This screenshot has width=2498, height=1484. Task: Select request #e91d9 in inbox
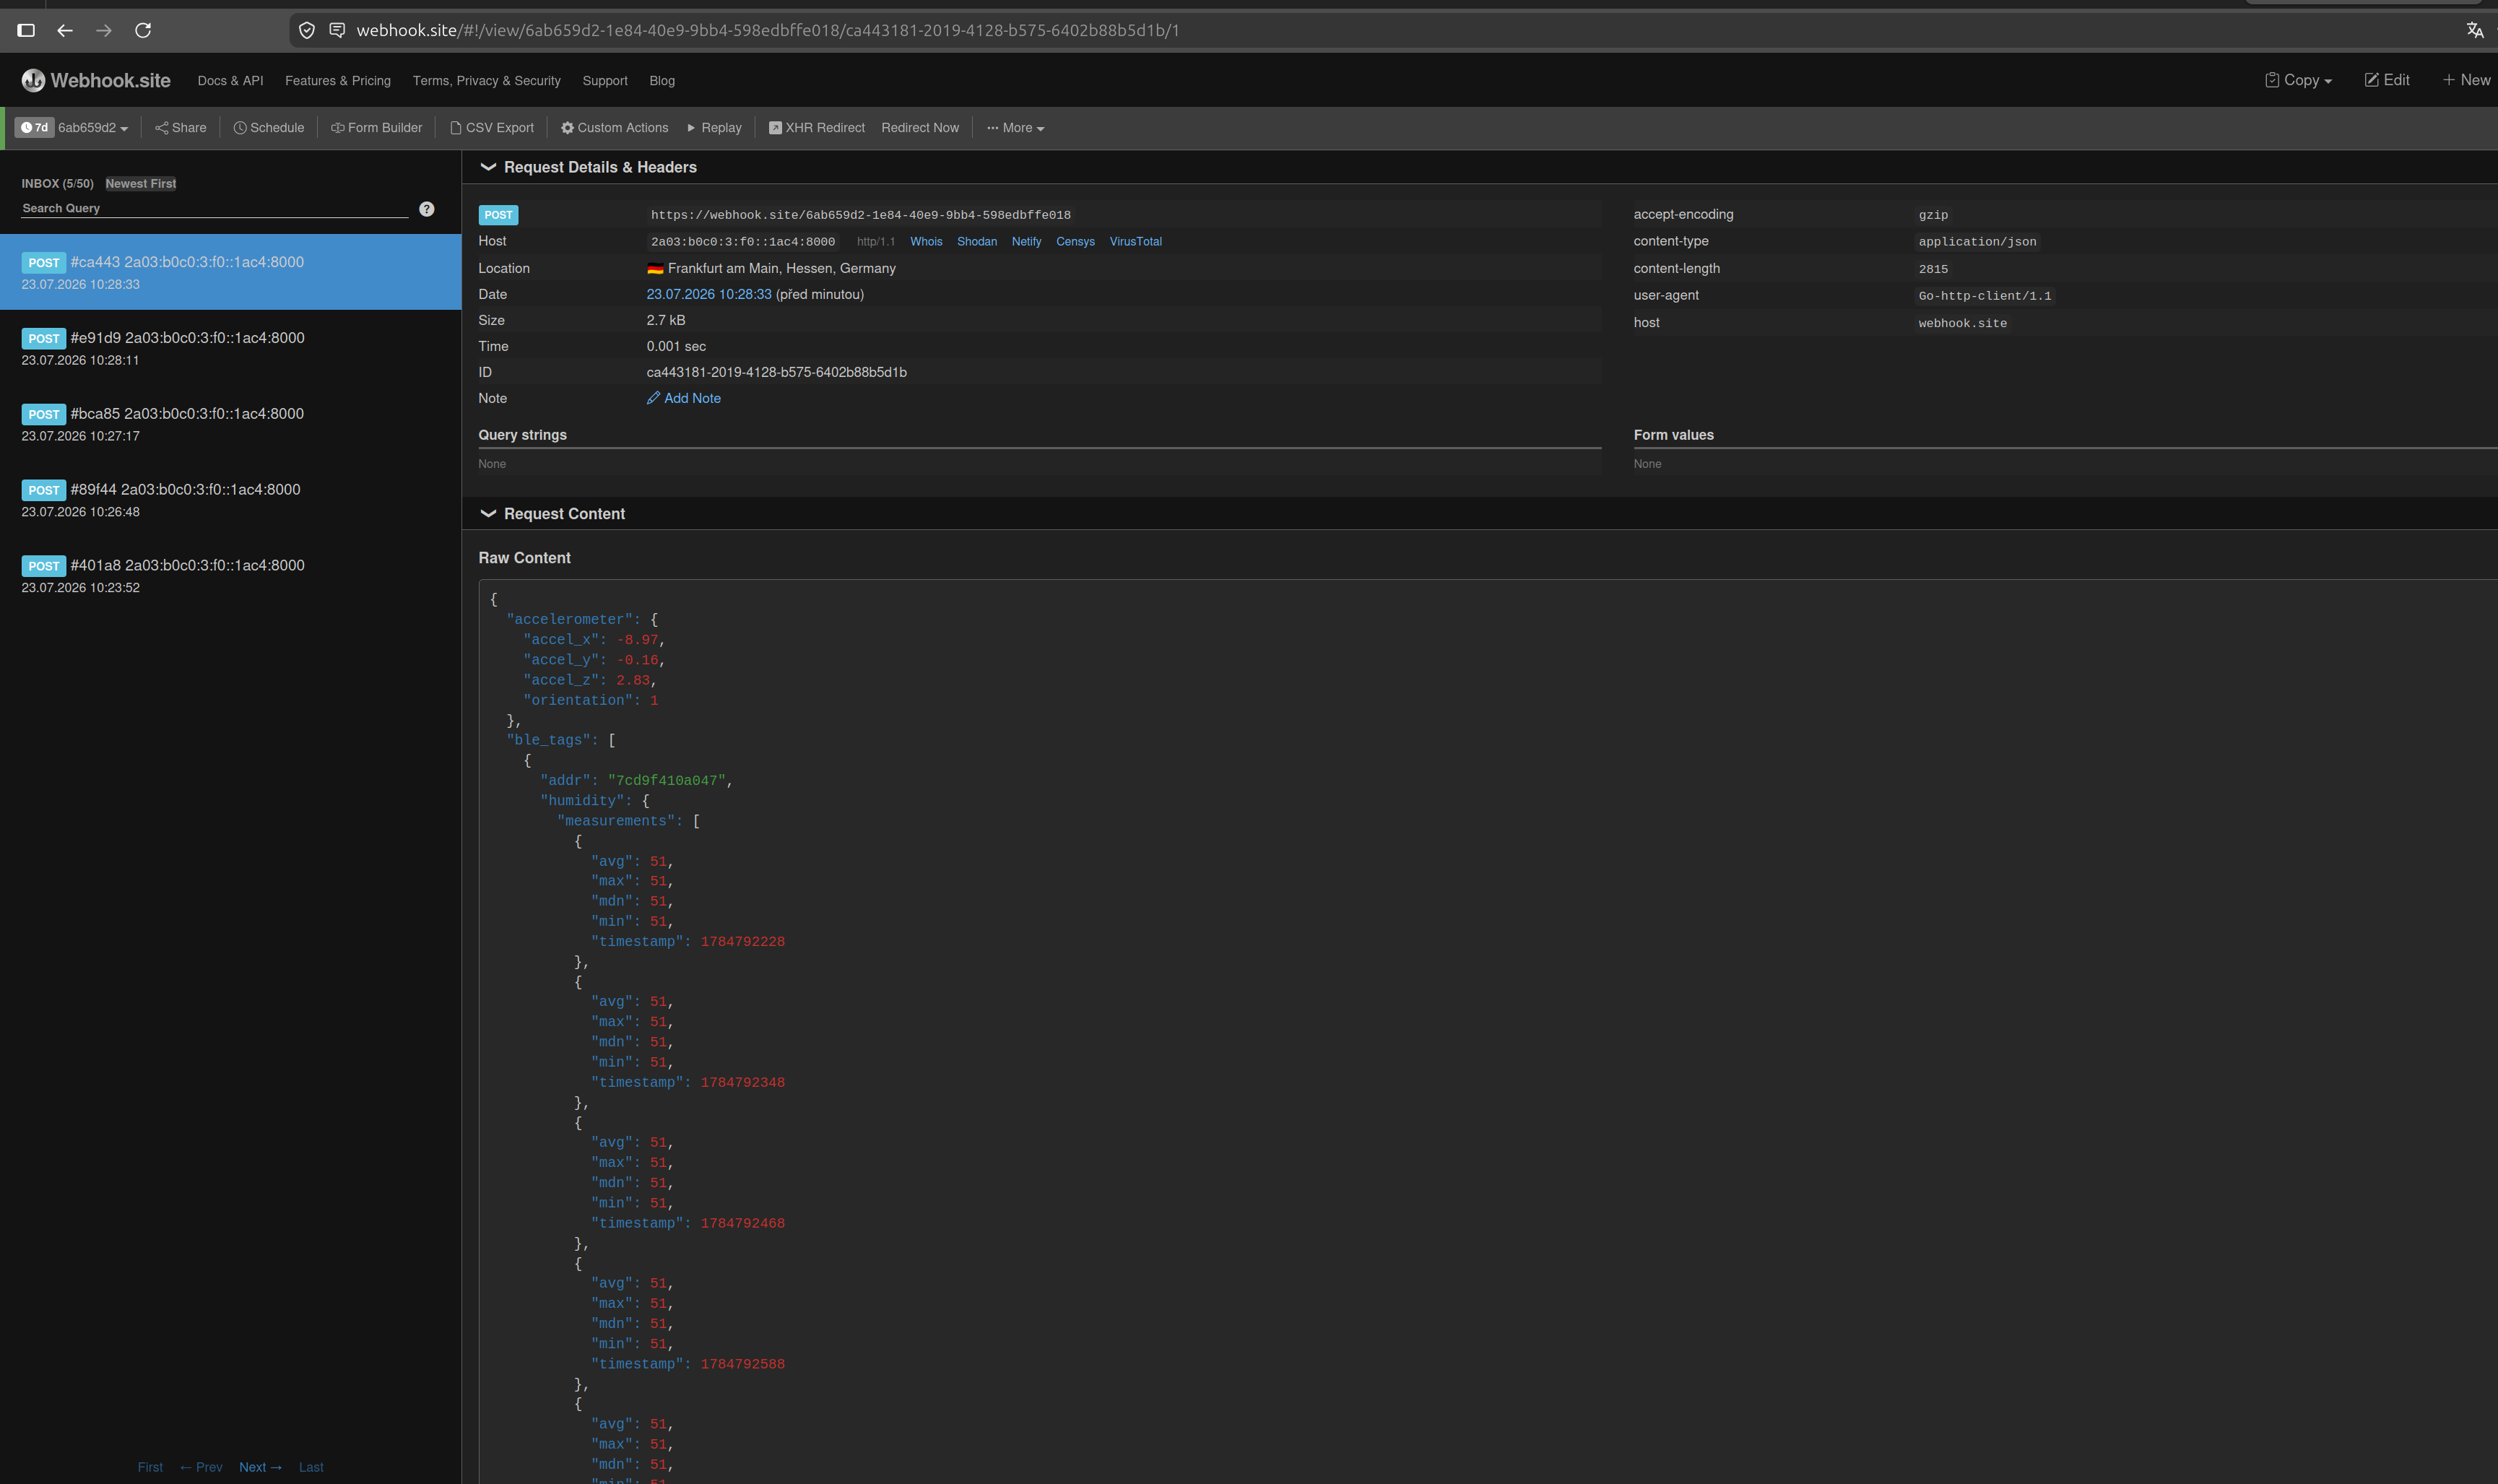tap(231, 348)
